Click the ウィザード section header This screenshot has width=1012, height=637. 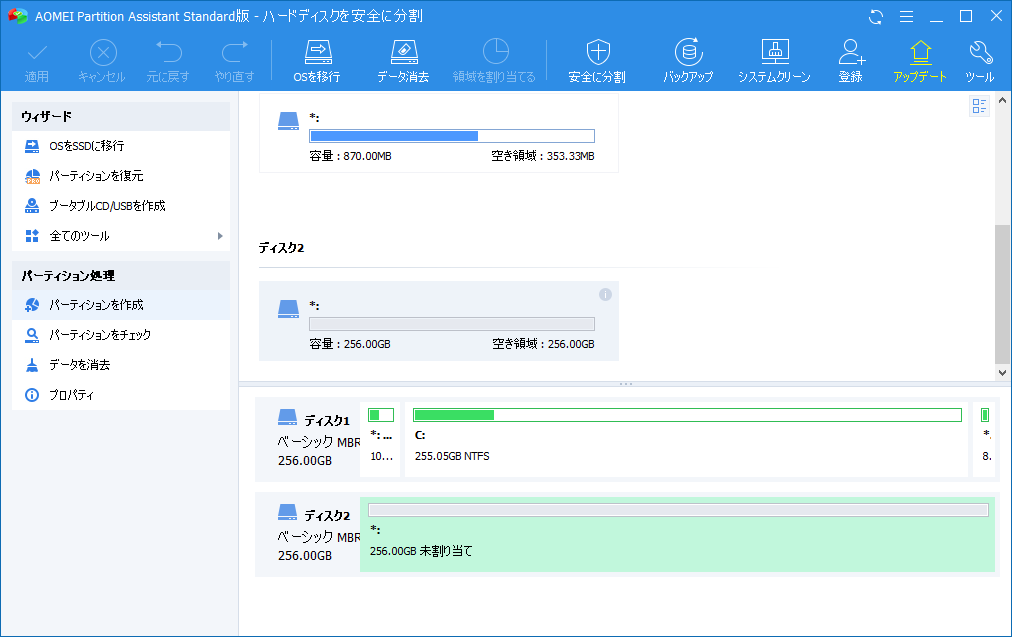(121, 116)
